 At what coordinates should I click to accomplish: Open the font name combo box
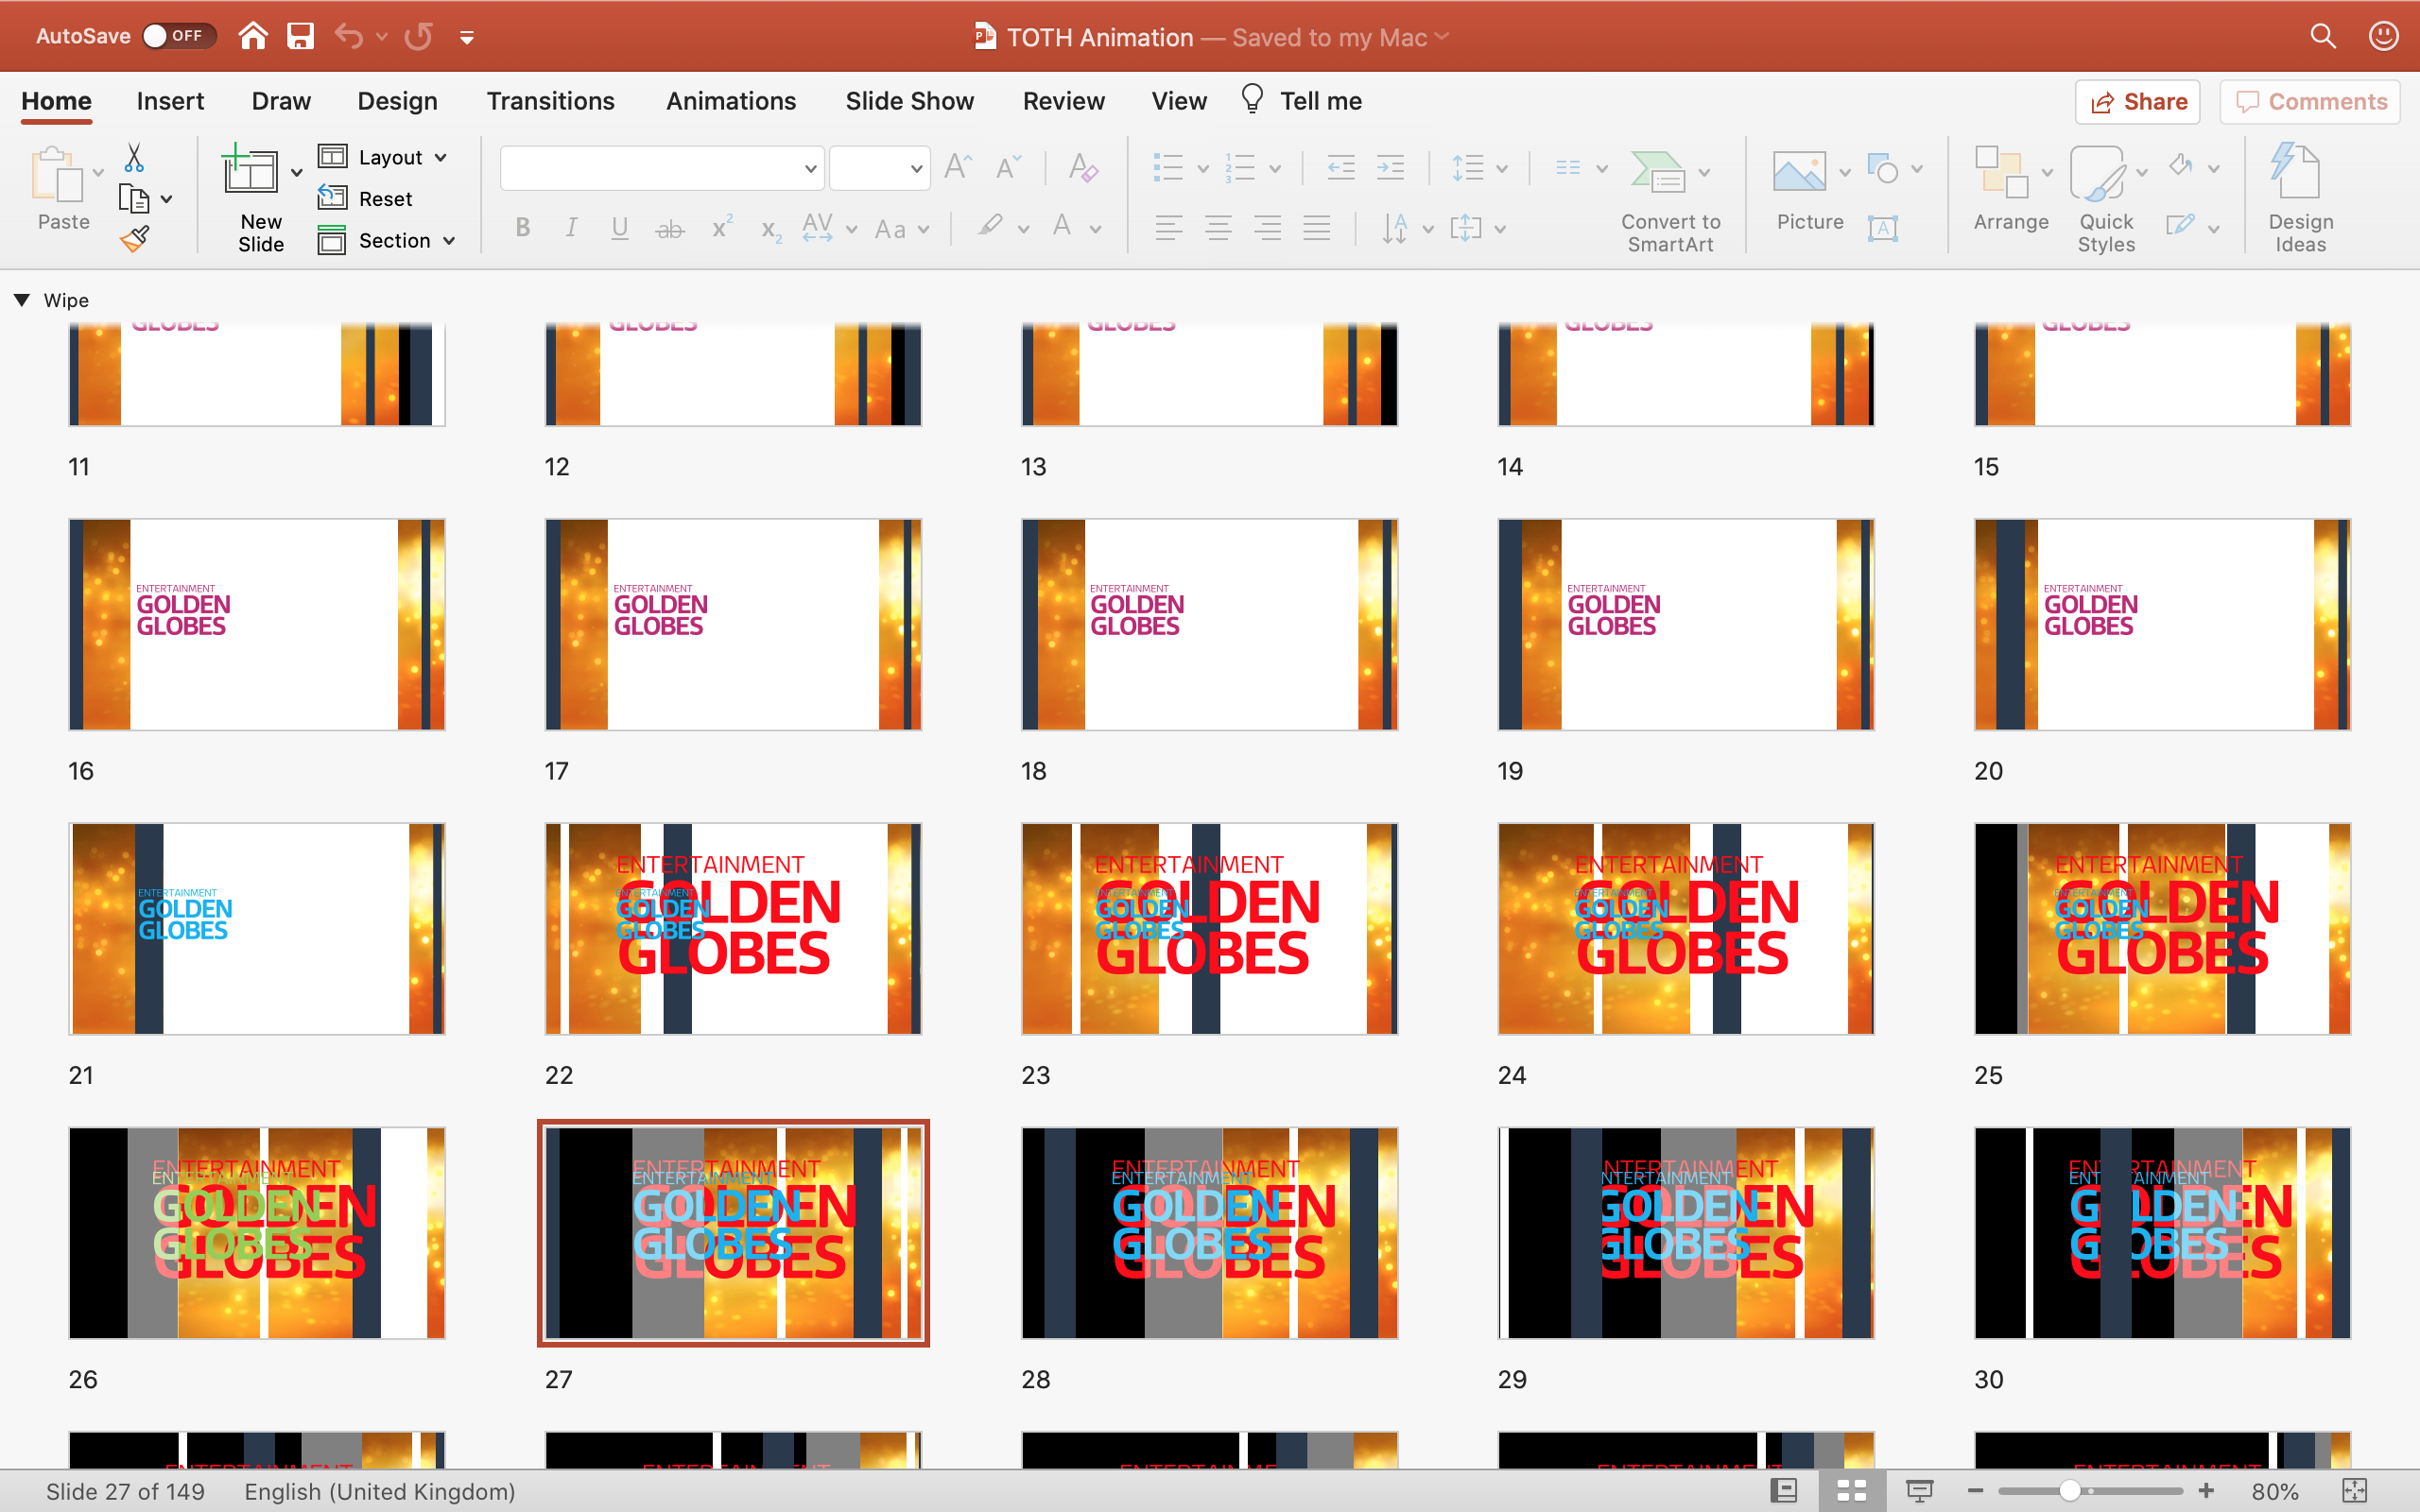[662, 168]
